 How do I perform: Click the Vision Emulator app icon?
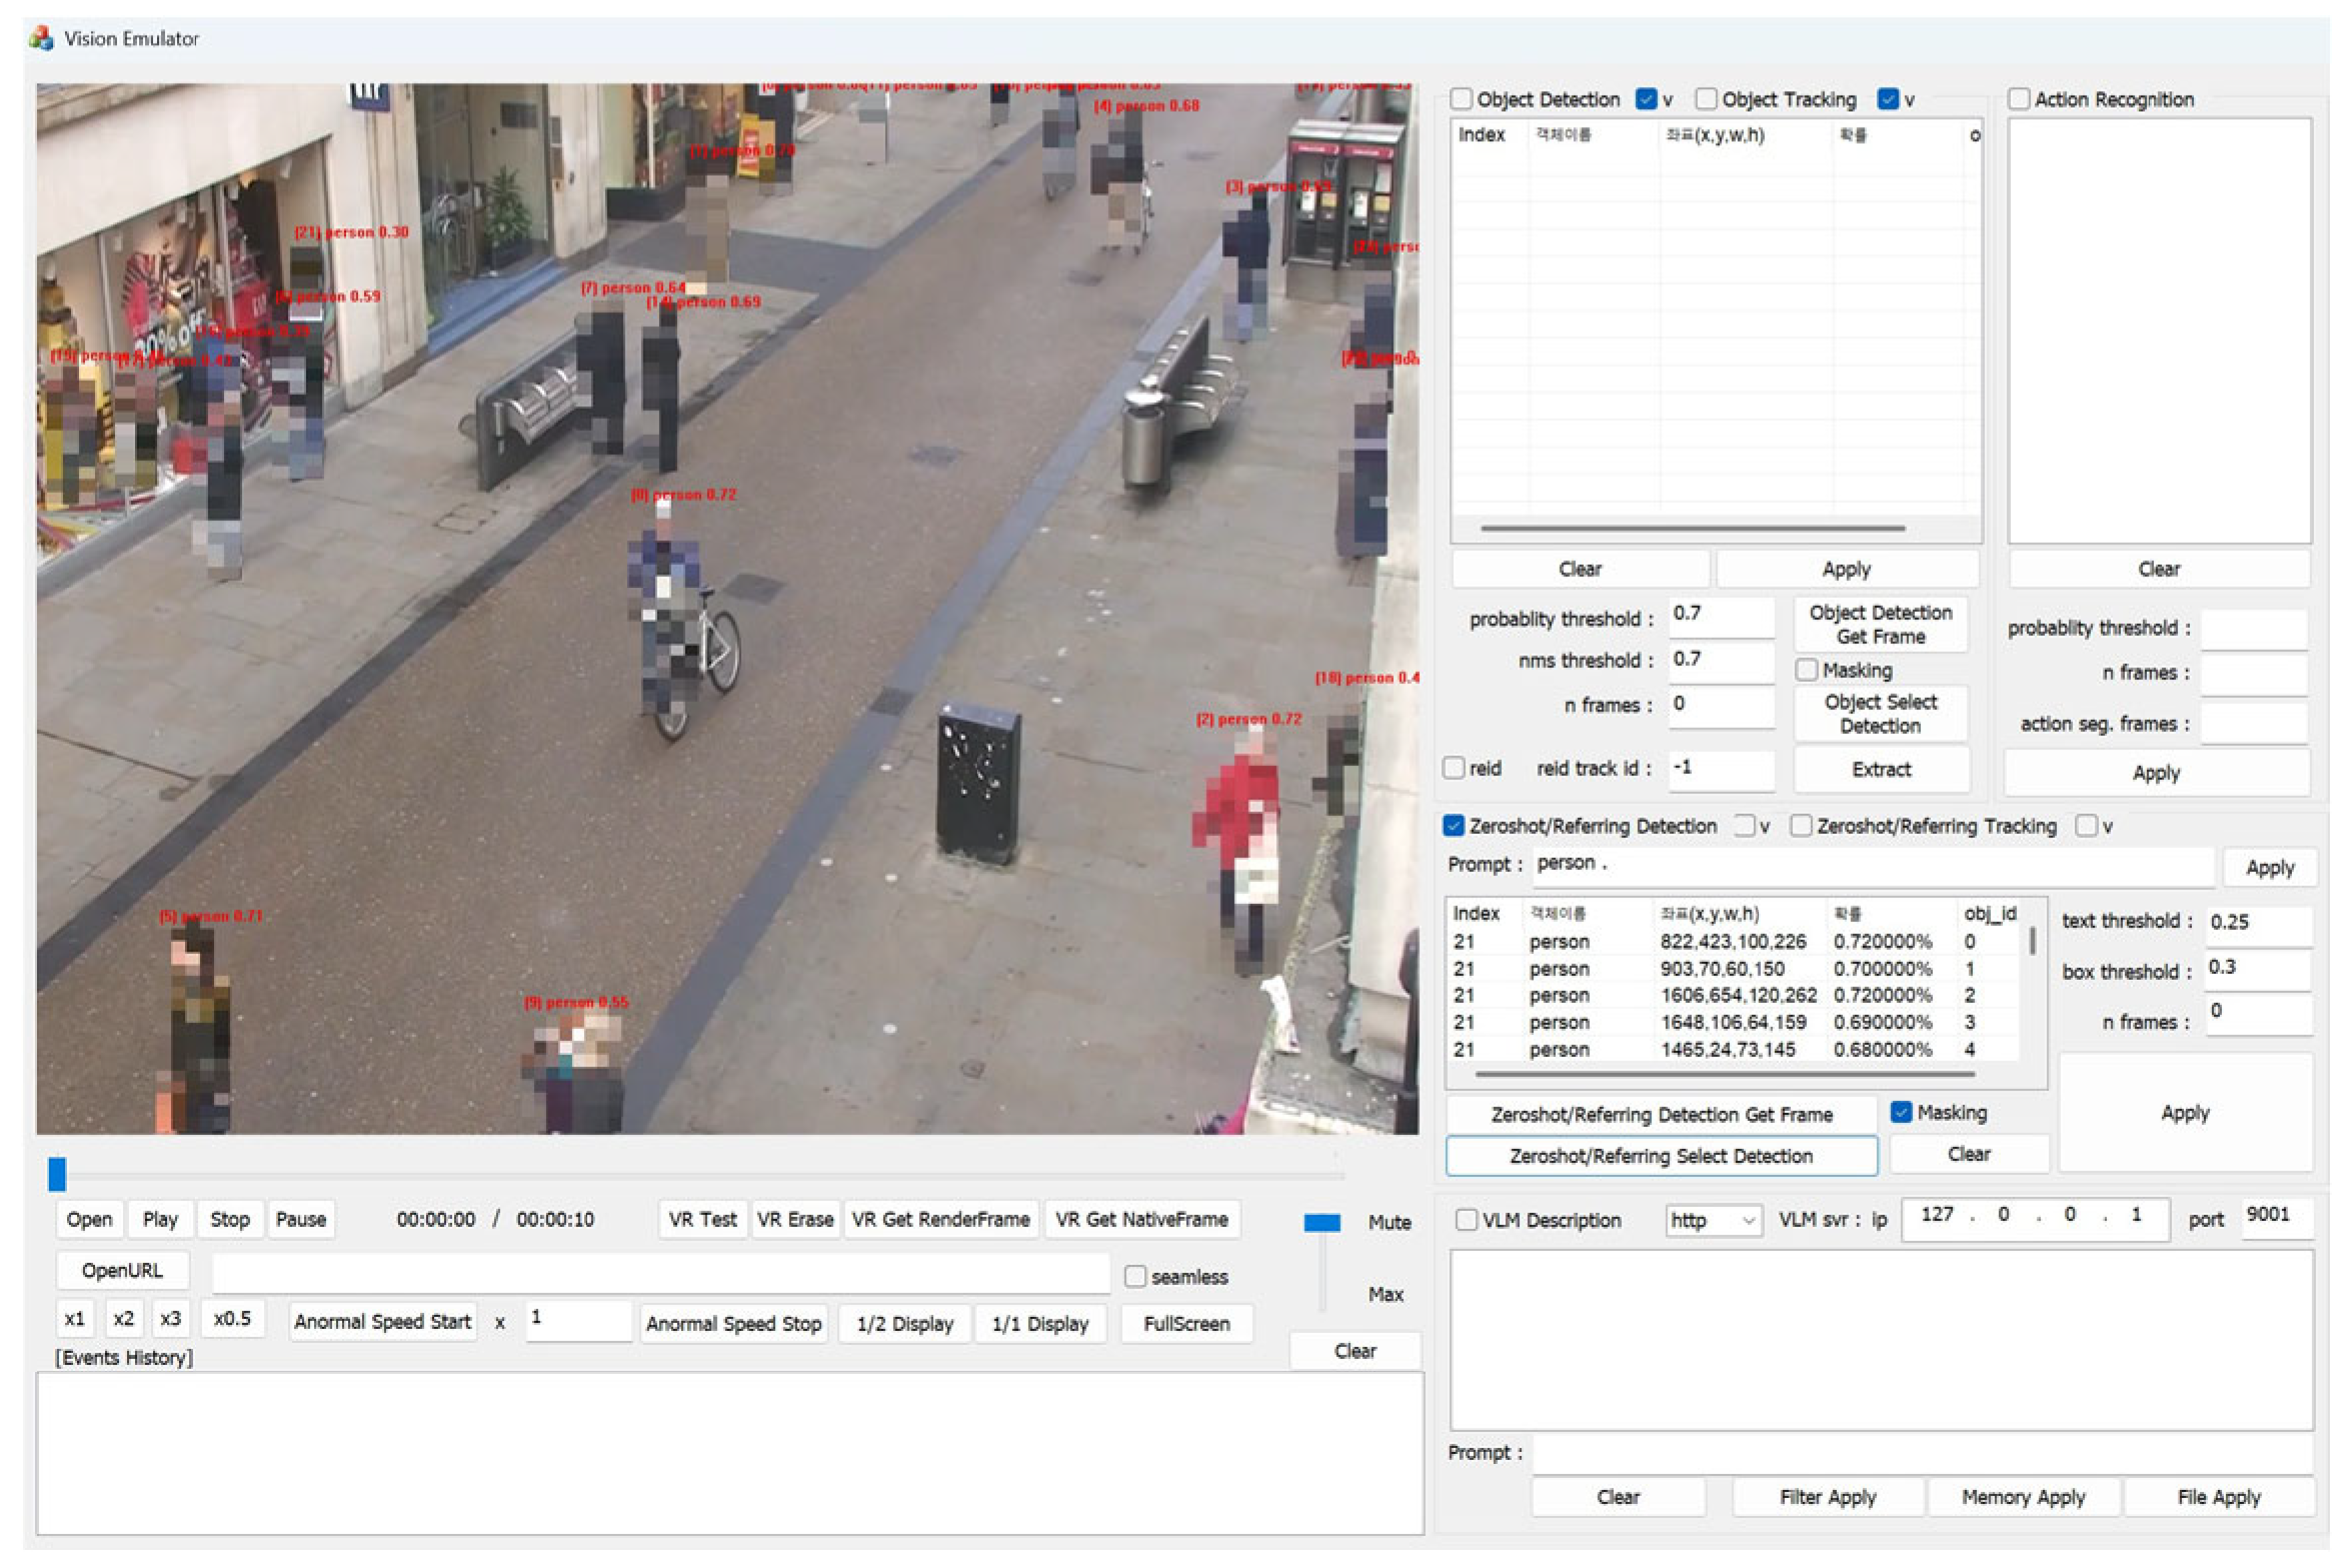click(41, 38)
